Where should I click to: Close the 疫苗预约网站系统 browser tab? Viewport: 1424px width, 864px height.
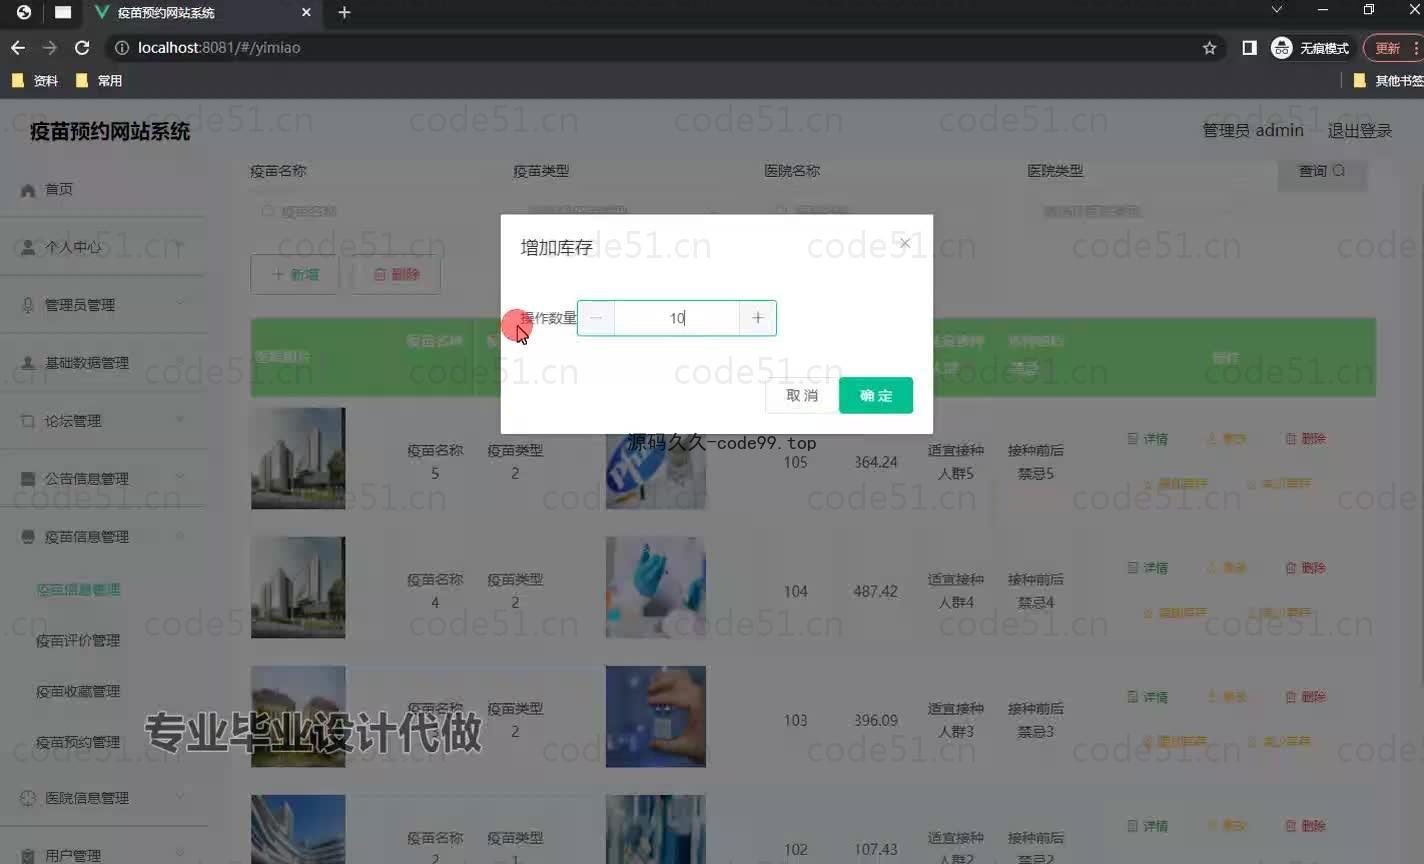pyautogui.click(x=306, y=12)
